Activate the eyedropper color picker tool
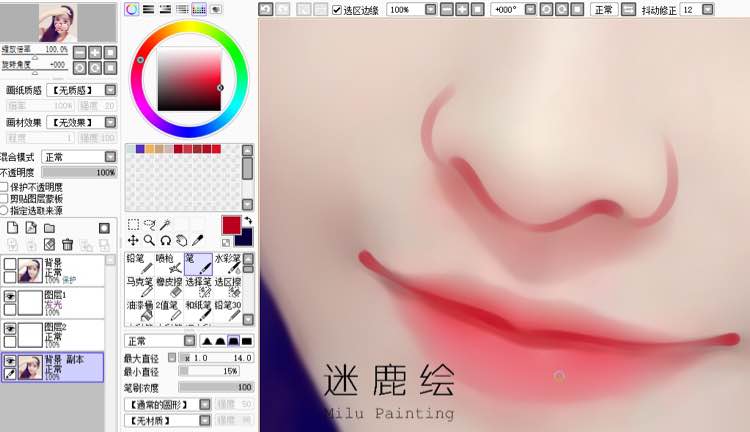Screen dimensions: 750x432 [x=198, y=240]
